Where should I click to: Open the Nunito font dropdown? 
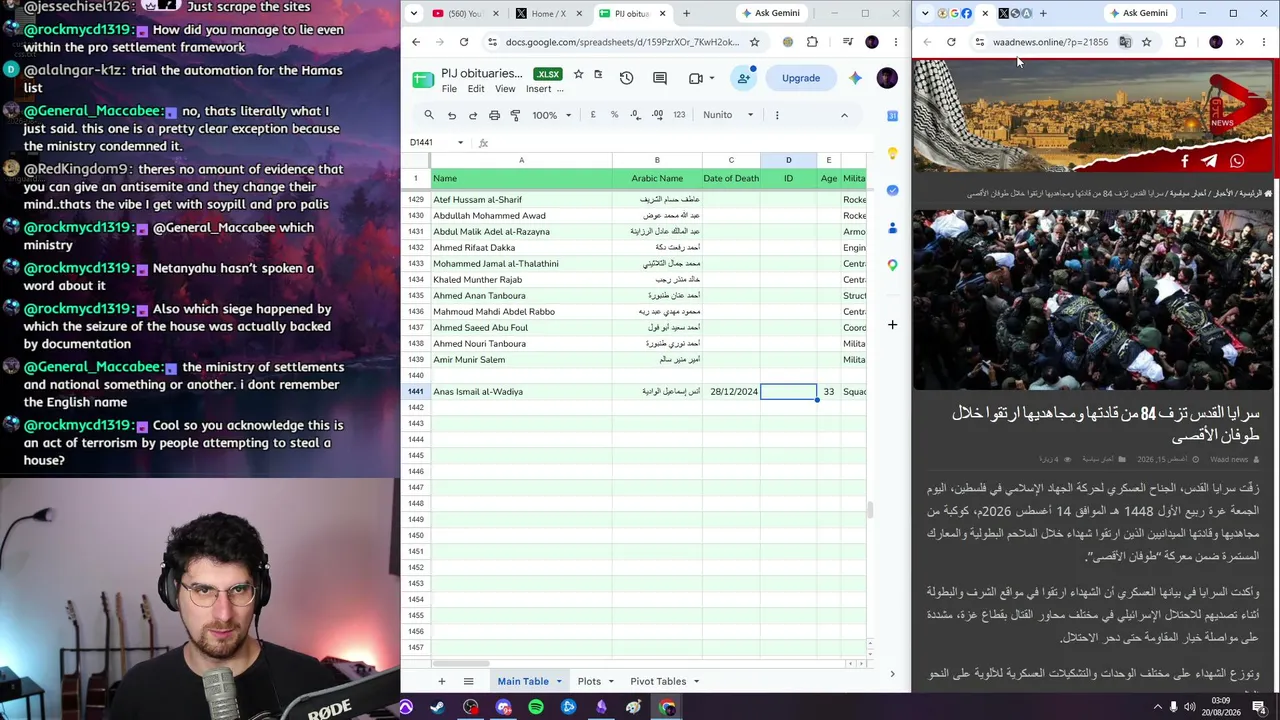[x=728, y=115]
